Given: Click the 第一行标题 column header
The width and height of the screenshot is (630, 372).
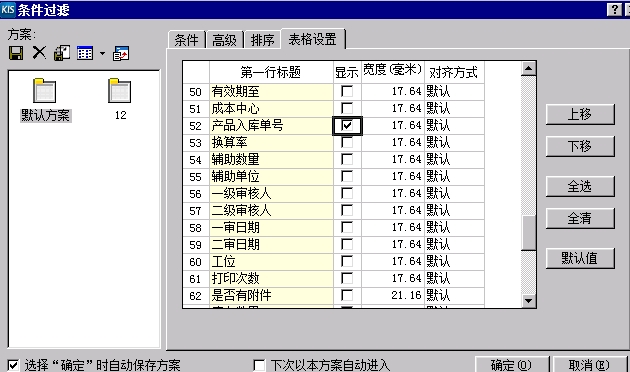Looking at the screenshot, I should 271,72.
